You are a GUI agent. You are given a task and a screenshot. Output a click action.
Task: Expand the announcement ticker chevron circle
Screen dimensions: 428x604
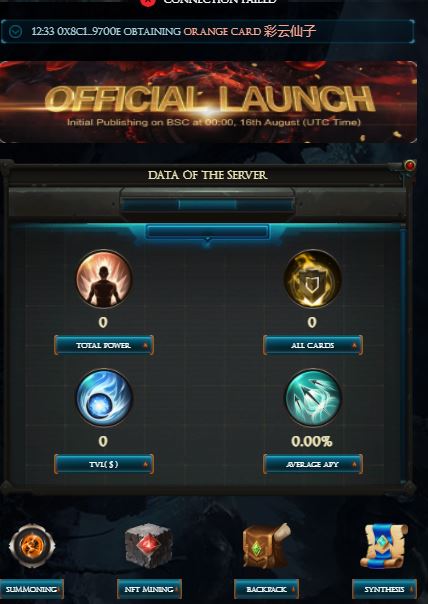15,32
